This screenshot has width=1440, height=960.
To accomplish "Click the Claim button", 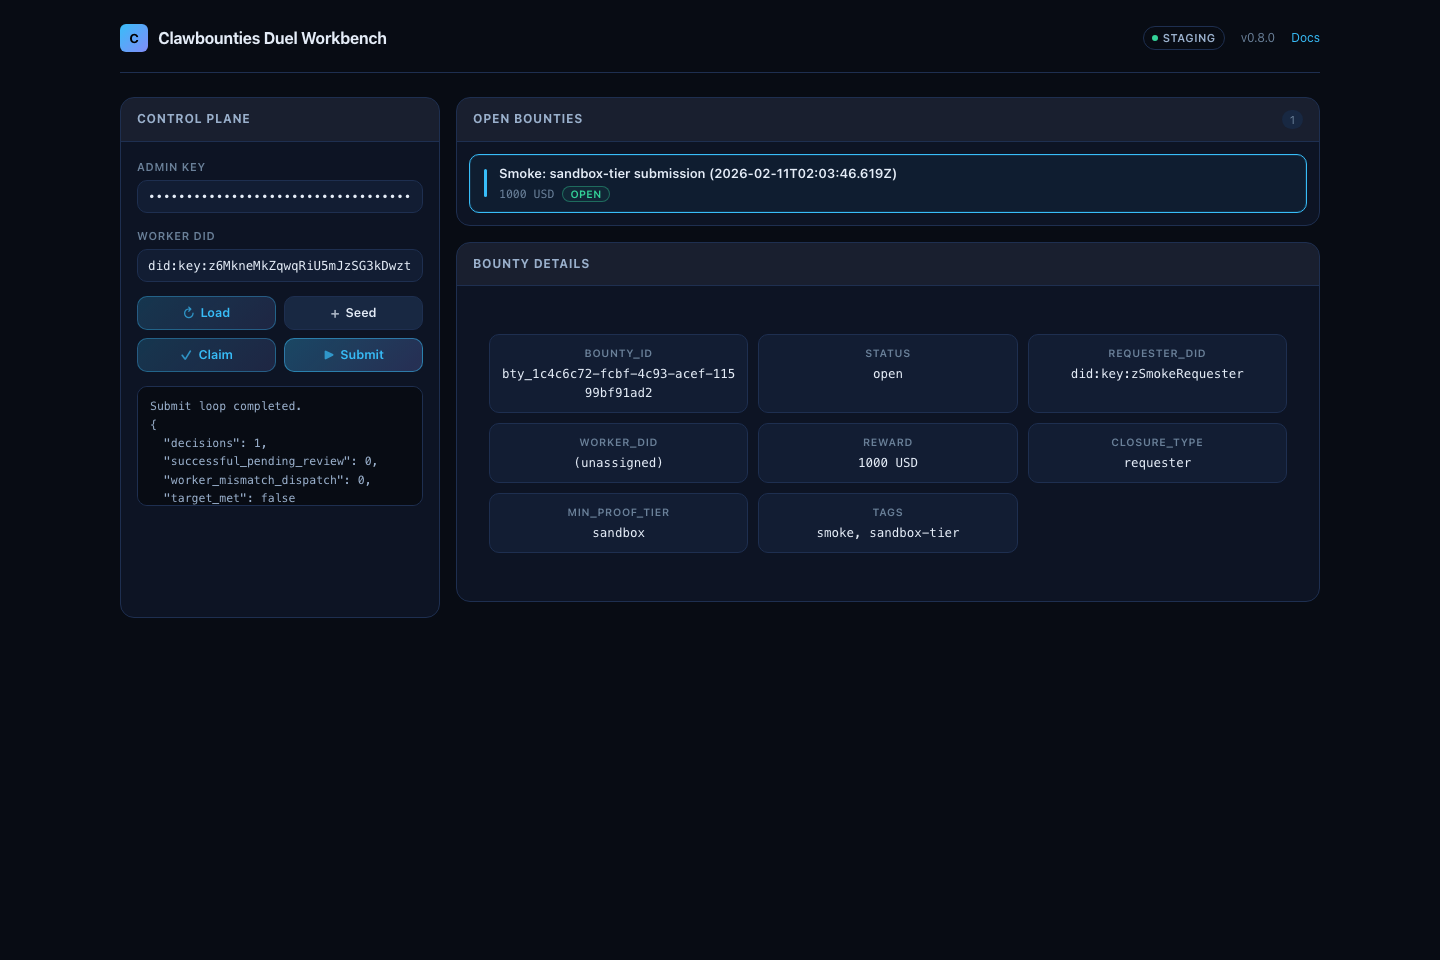I will [206, 355].
